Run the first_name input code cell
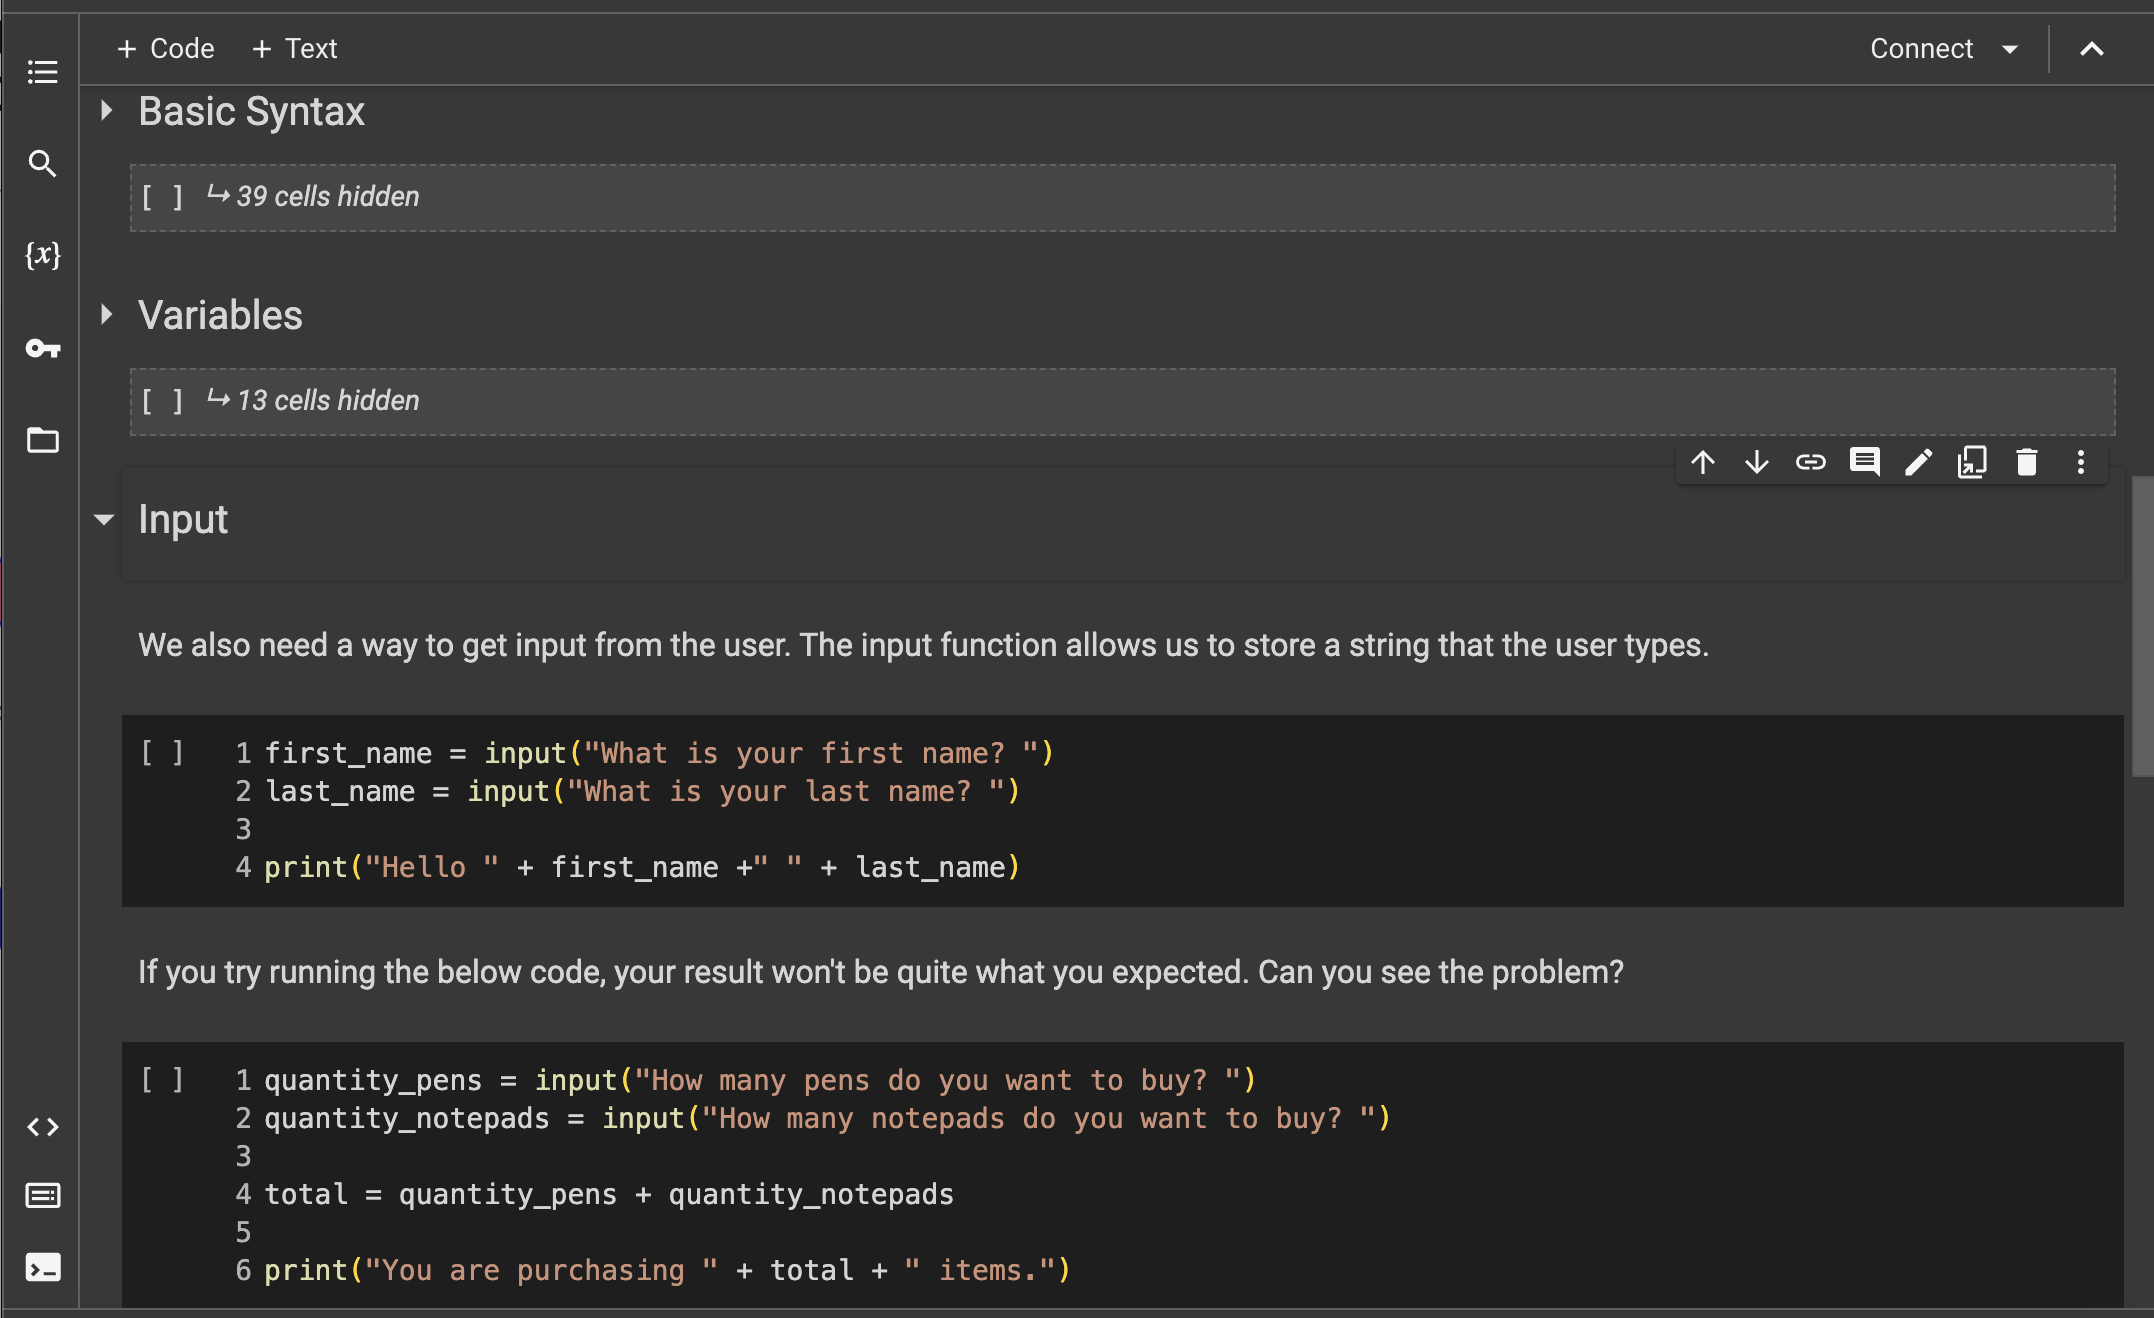 [161, 753]
